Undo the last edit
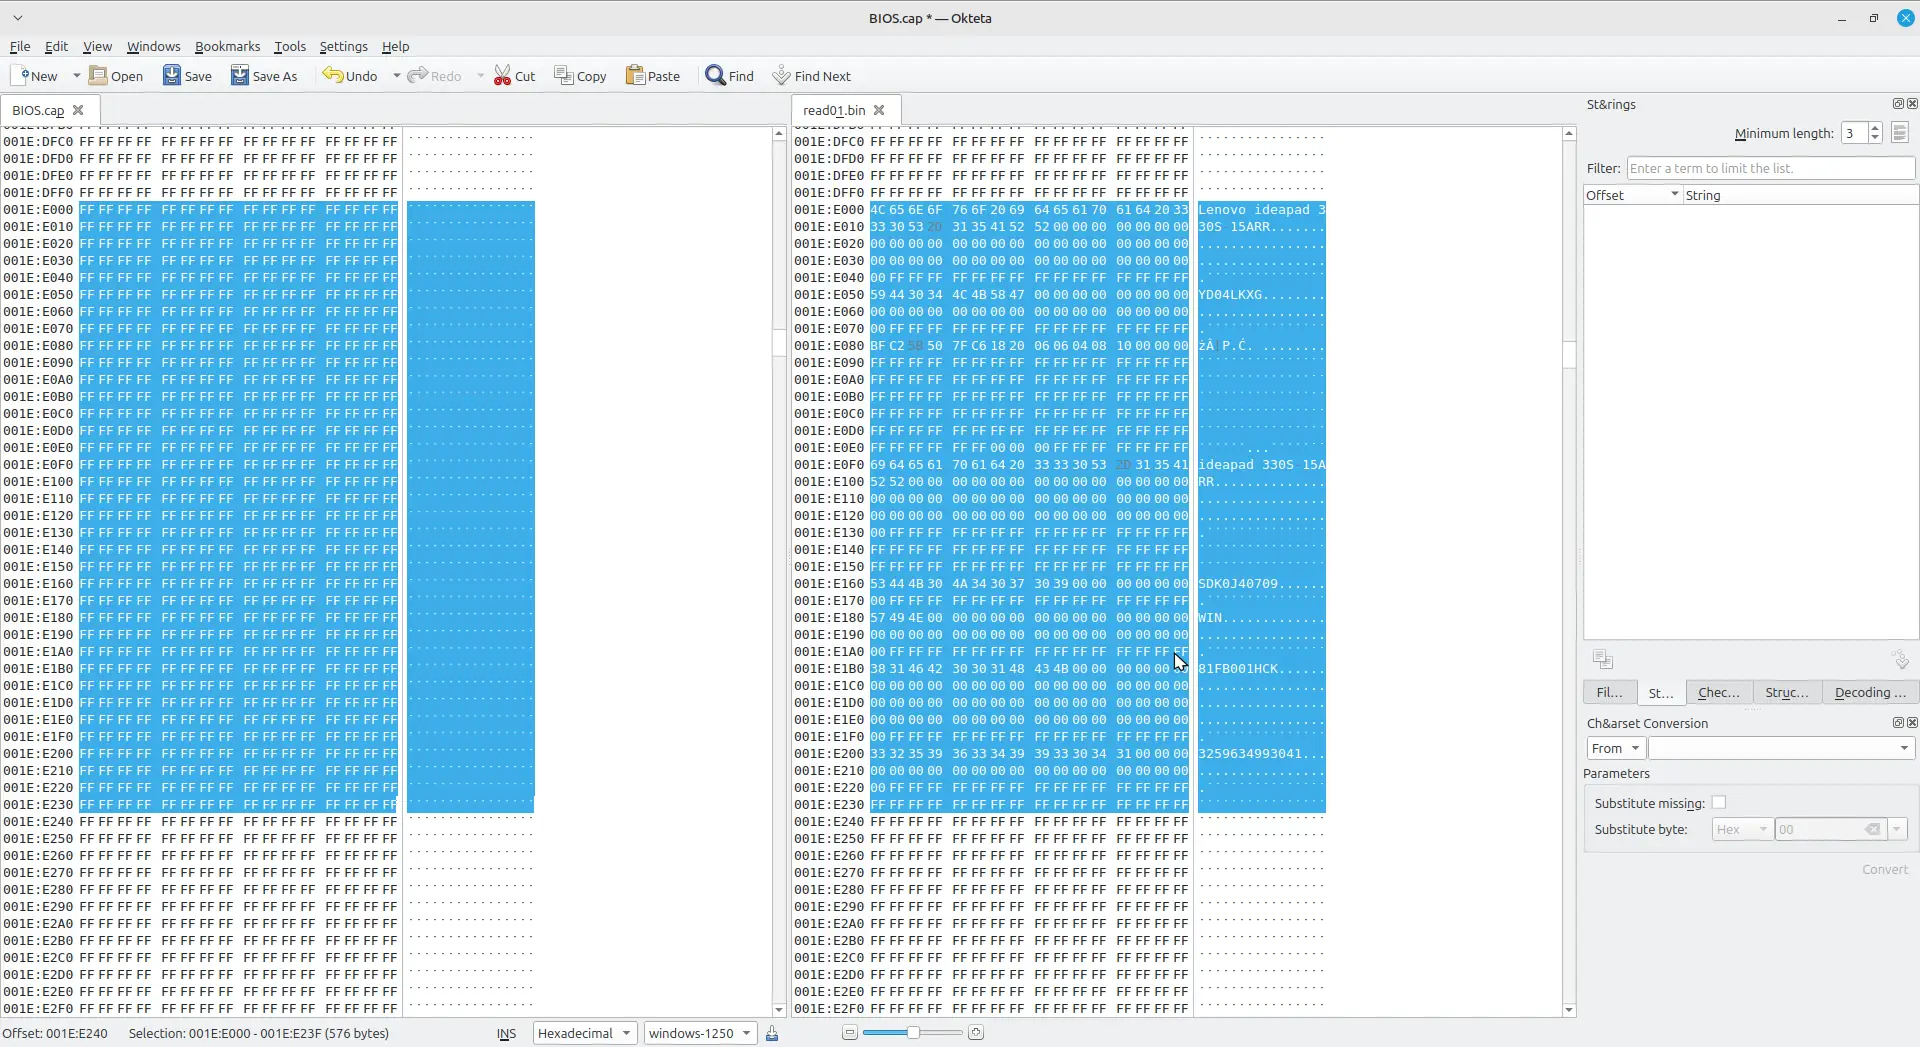 350,76
